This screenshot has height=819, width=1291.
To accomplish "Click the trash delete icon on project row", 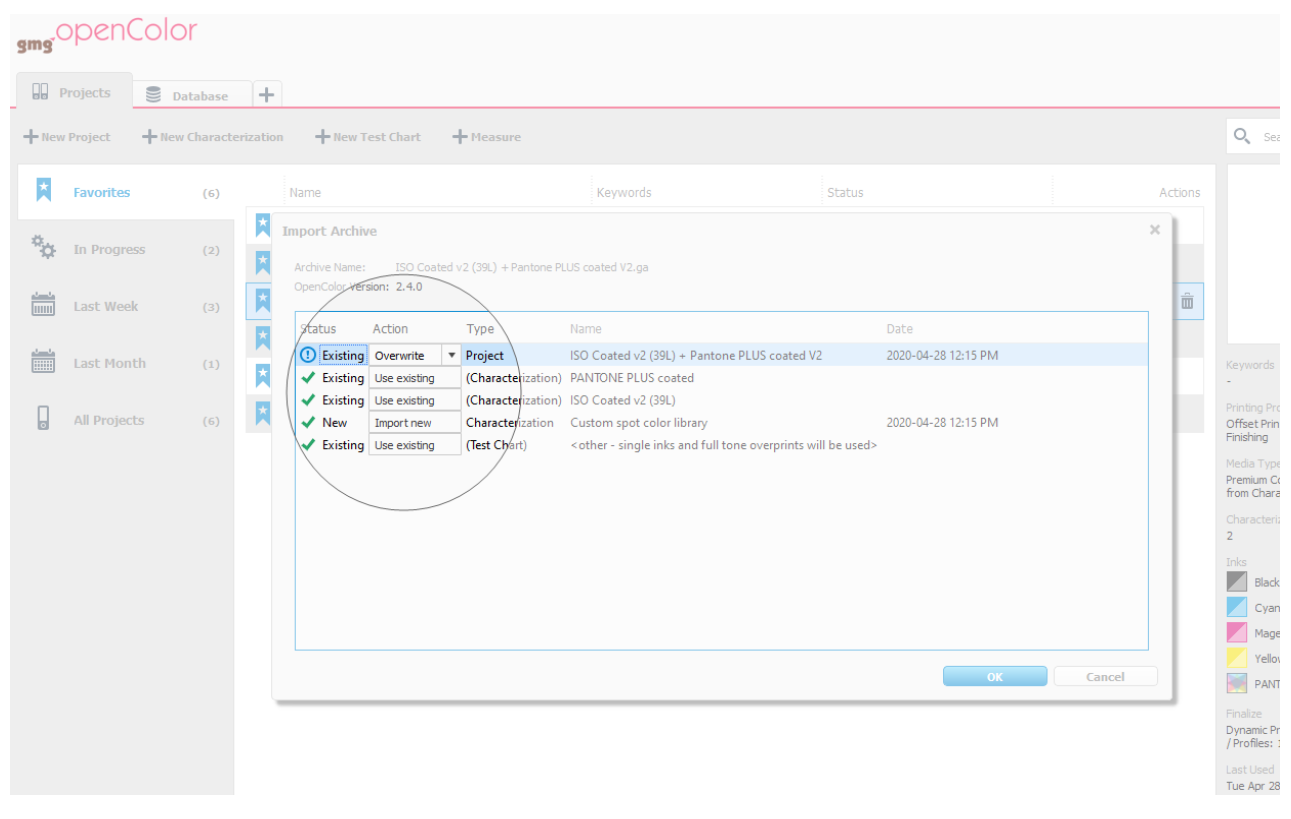I will [x=1187, y=300].
